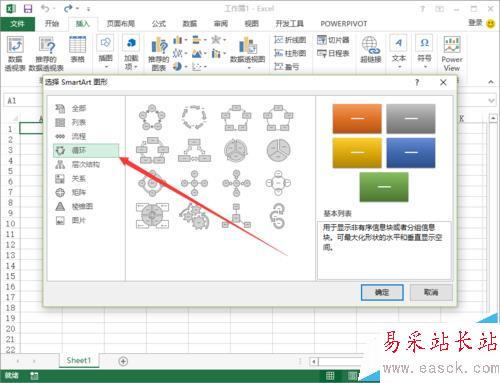Choose the Block Cycle layout with arrows

[236, 117]
